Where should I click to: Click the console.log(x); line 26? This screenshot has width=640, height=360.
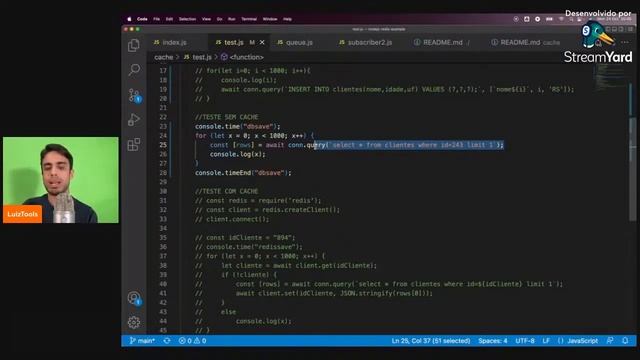point(238,154)
